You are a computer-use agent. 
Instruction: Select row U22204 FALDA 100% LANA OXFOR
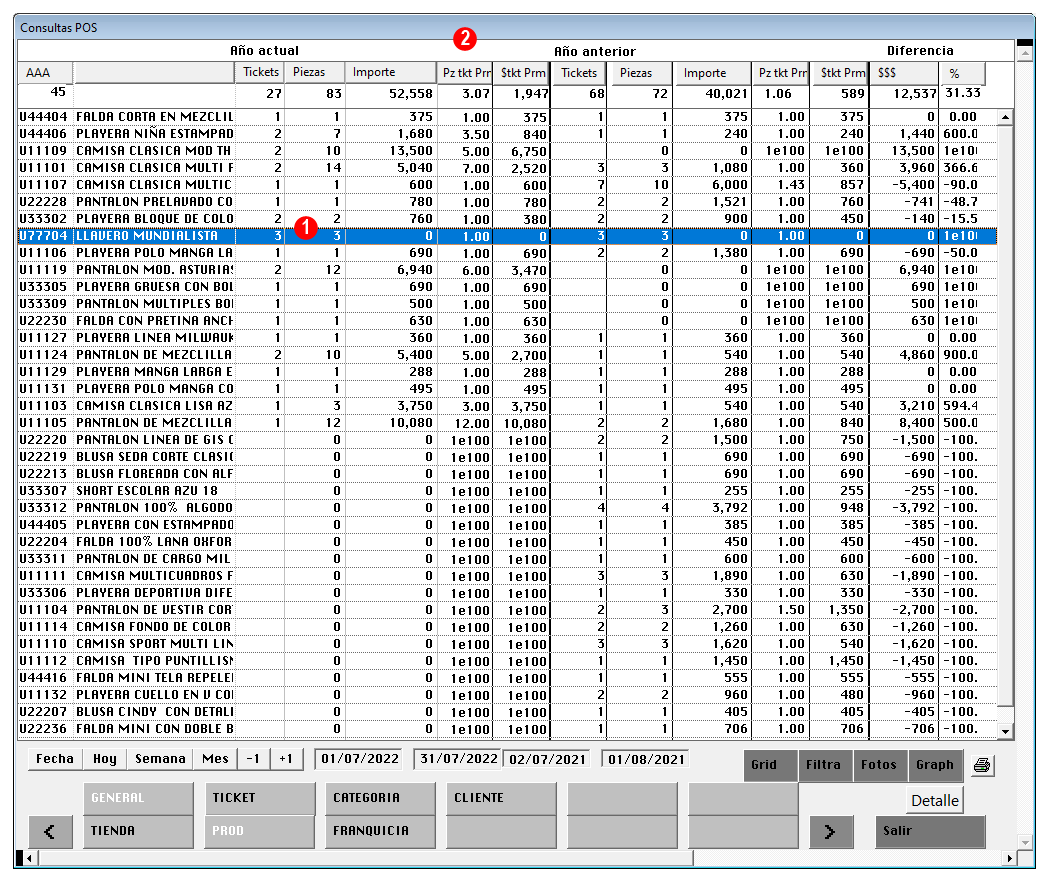tap(507, 542)
